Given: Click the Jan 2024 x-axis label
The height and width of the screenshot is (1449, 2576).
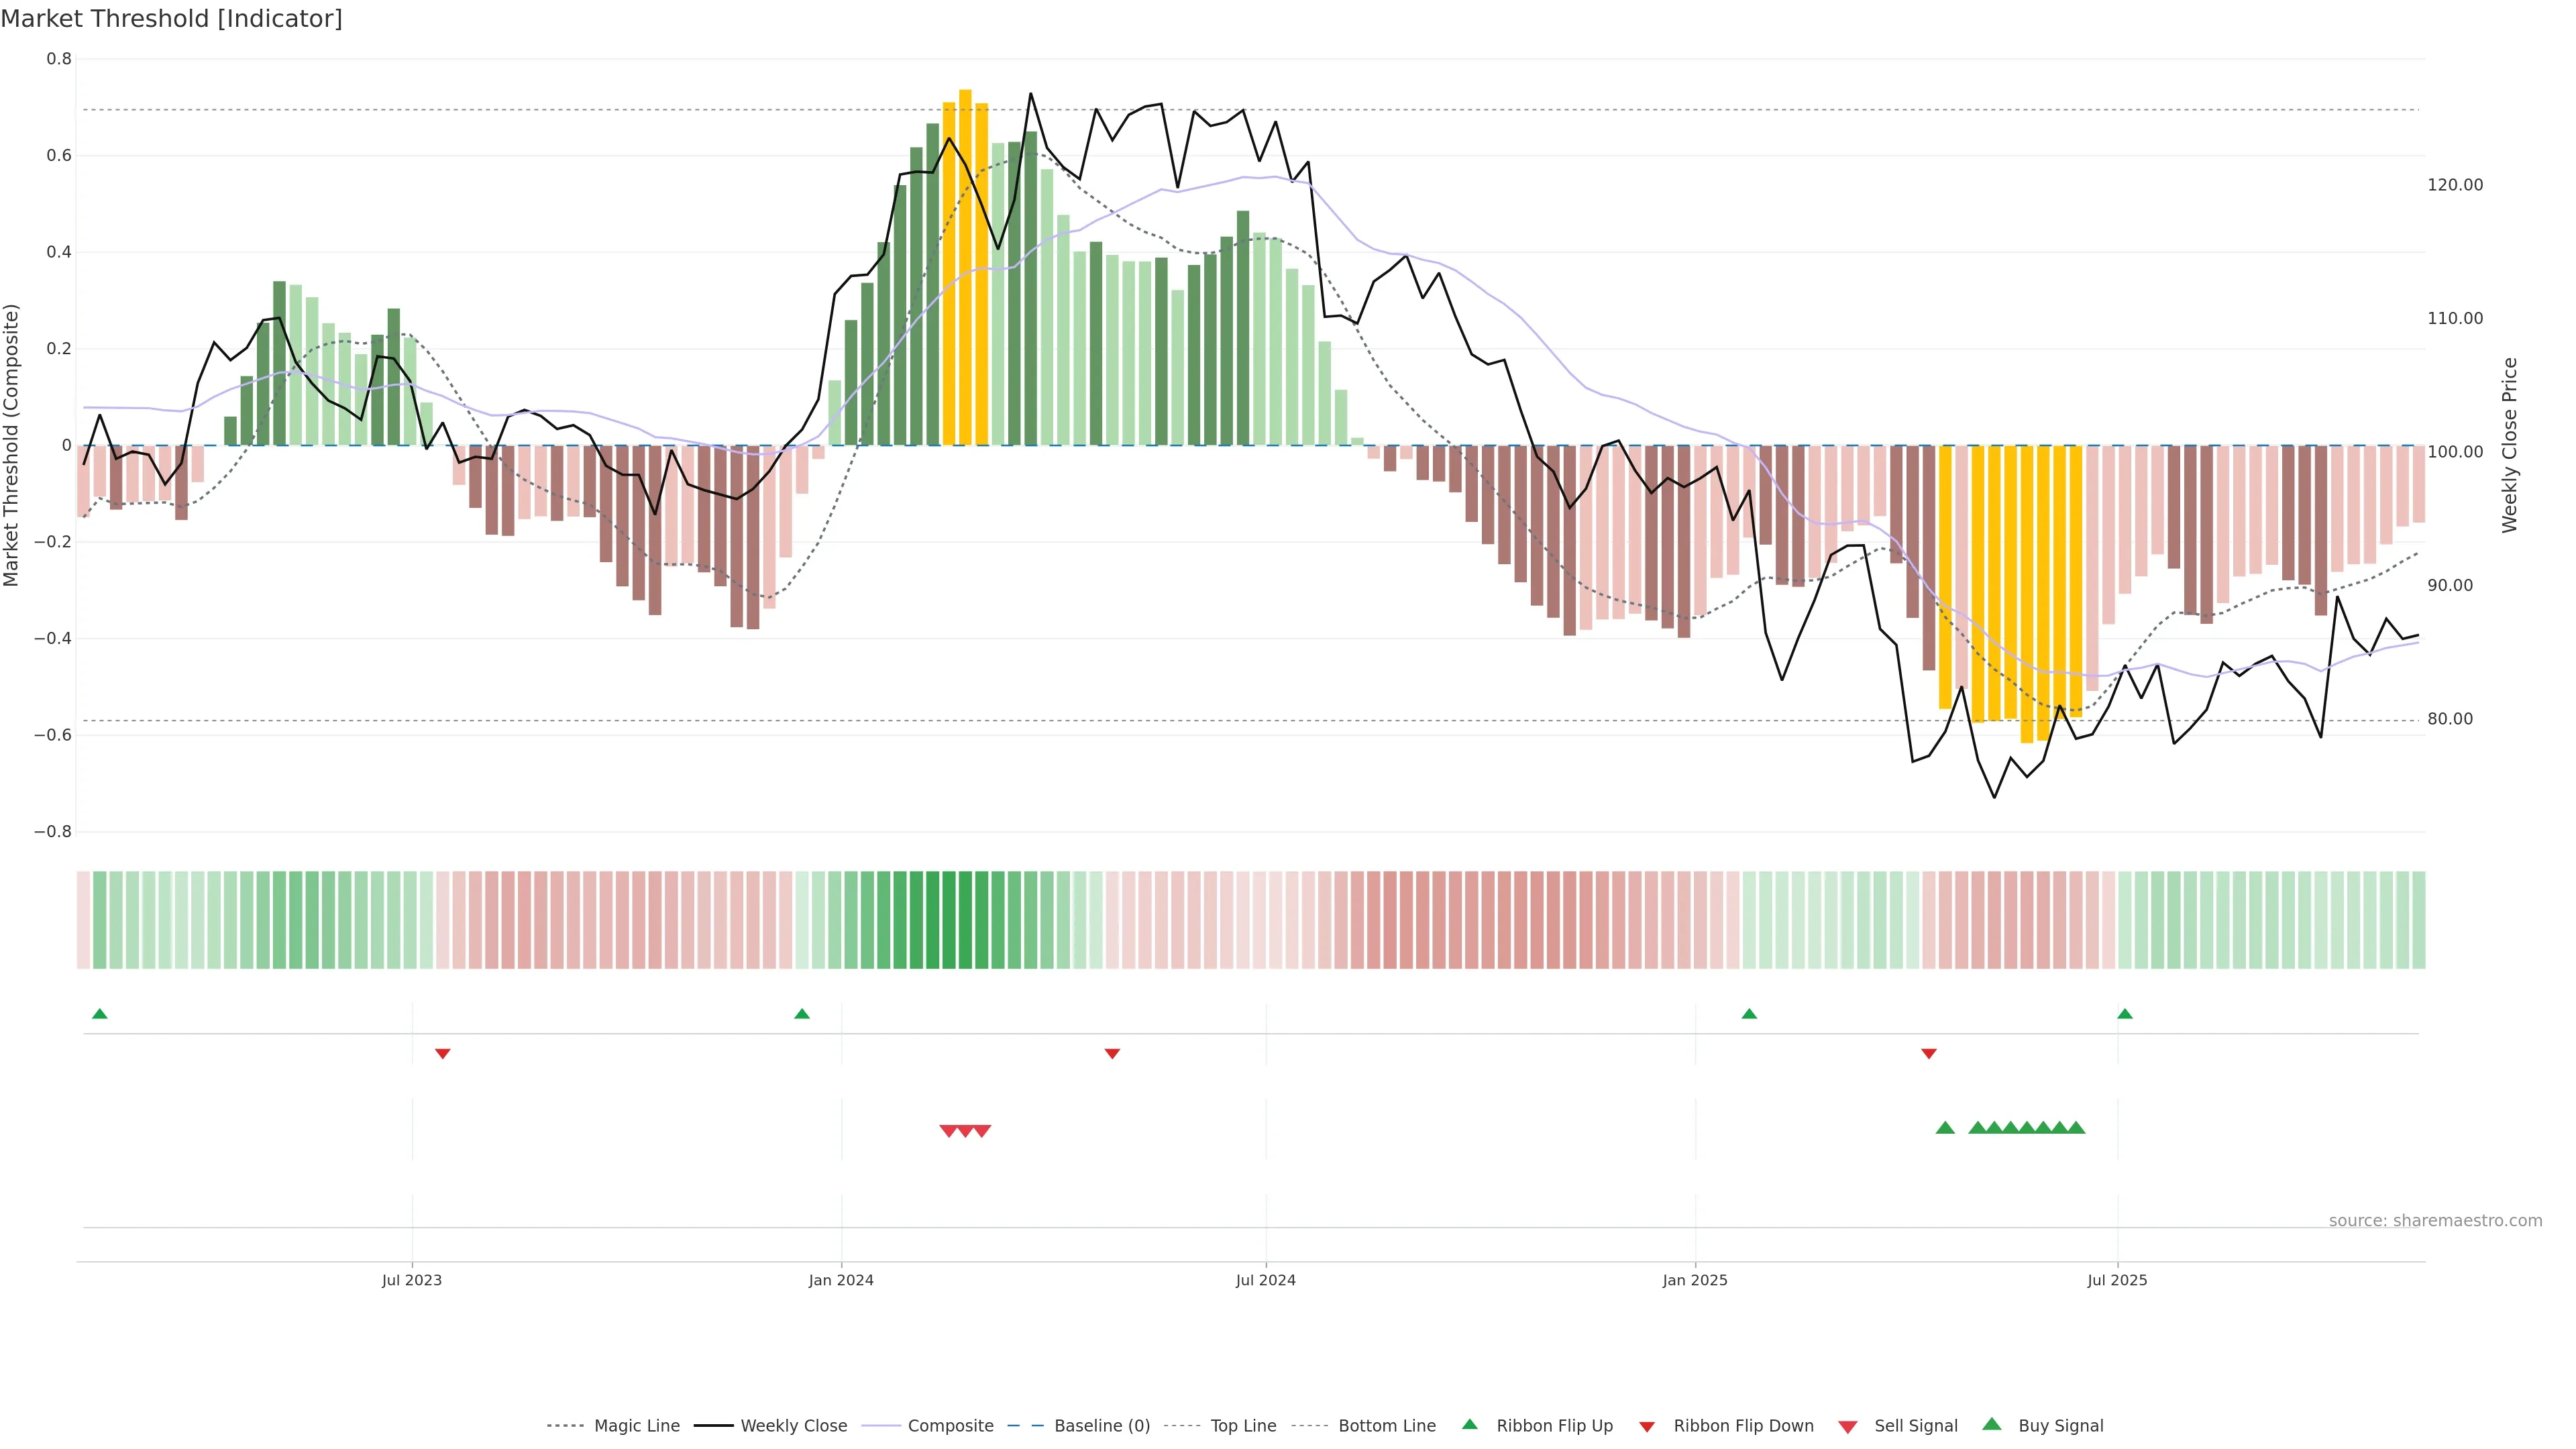Looking at the screenshot, I should click(841, 1280).
